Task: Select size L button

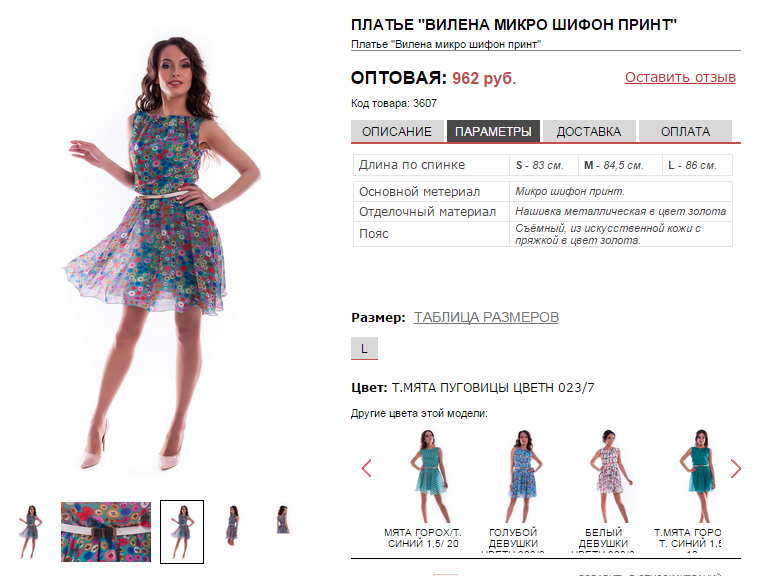Action: [x=364, y=348]
